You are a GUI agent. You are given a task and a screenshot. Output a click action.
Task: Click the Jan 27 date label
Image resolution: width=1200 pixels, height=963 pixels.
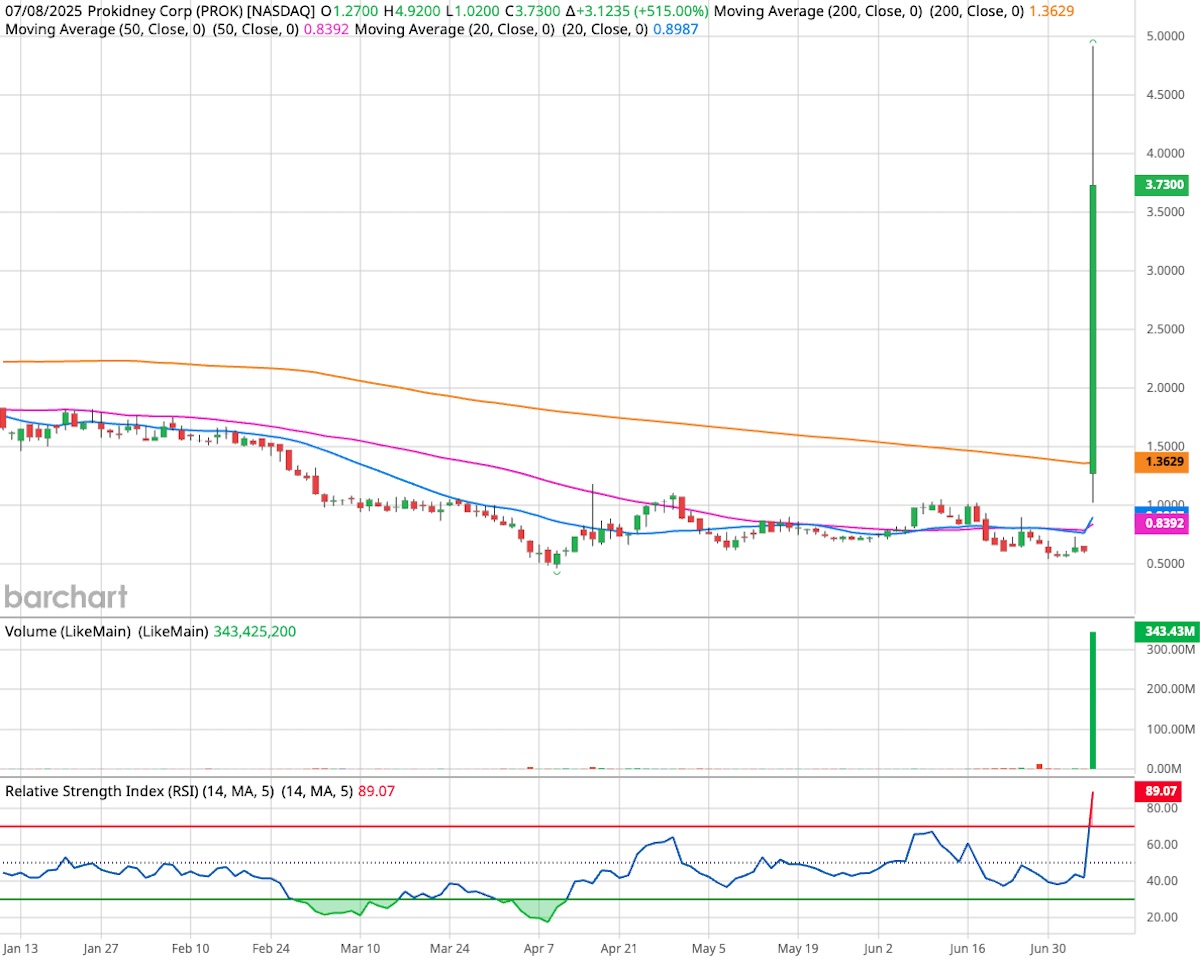pyautogui.click(x=101, y=947)
